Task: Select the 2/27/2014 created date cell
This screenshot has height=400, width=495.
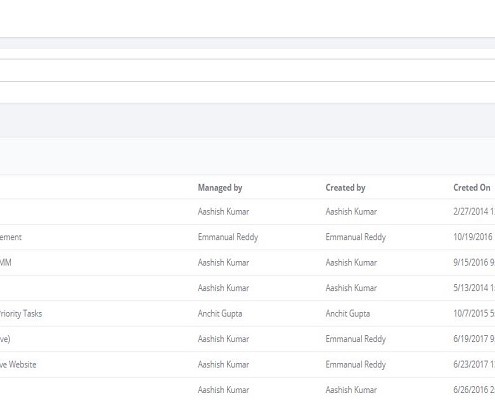Action: pos(474,212)
